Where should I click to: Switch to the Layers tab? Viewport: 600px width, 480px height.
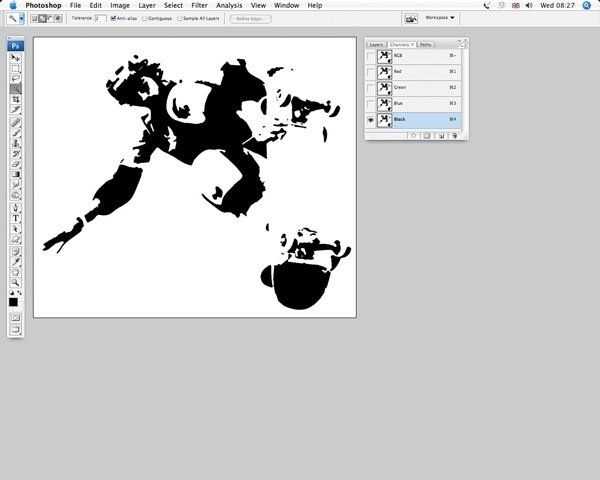click(x=376, y=44)
